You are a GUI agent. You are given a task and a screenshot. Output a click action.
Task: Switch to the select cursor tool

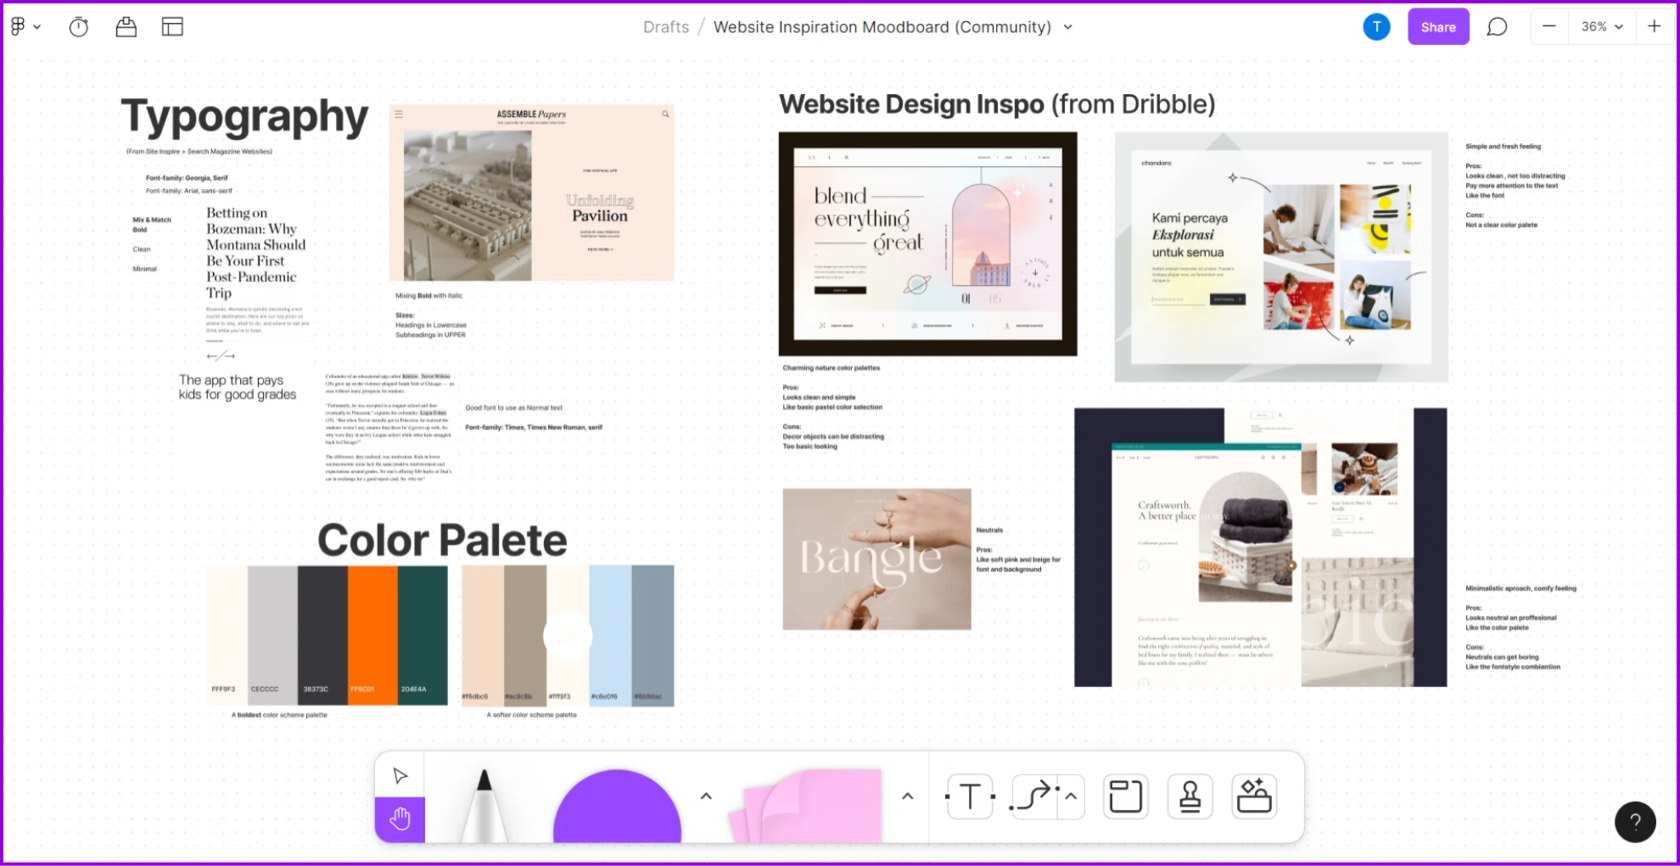point(400,776)
